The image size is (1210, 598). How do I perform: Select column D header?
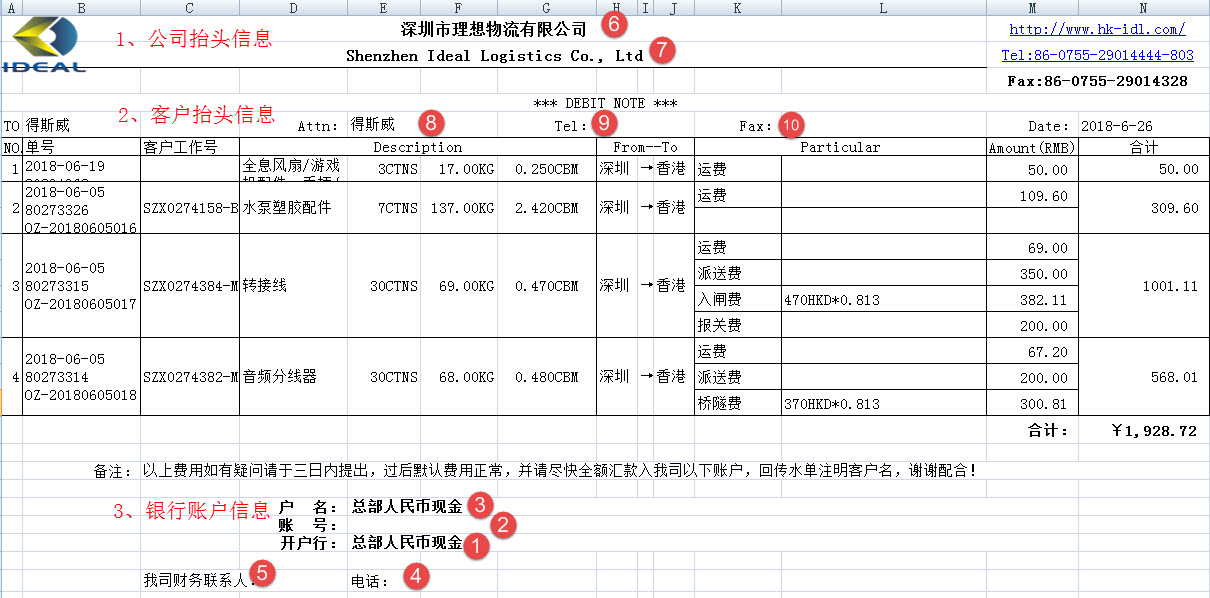(293, 8)
